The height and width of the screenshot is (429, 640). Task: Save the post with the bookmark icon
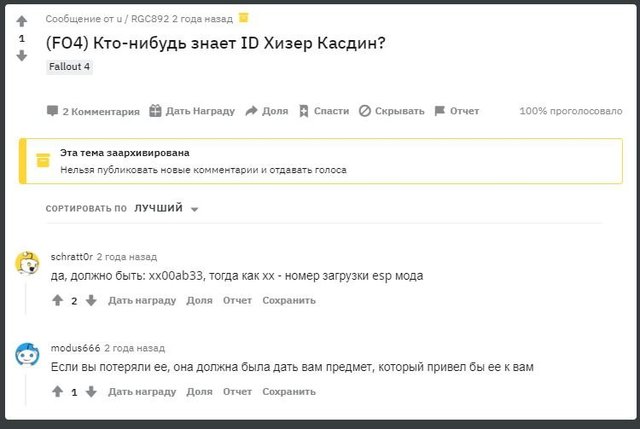tap(304, 111)
